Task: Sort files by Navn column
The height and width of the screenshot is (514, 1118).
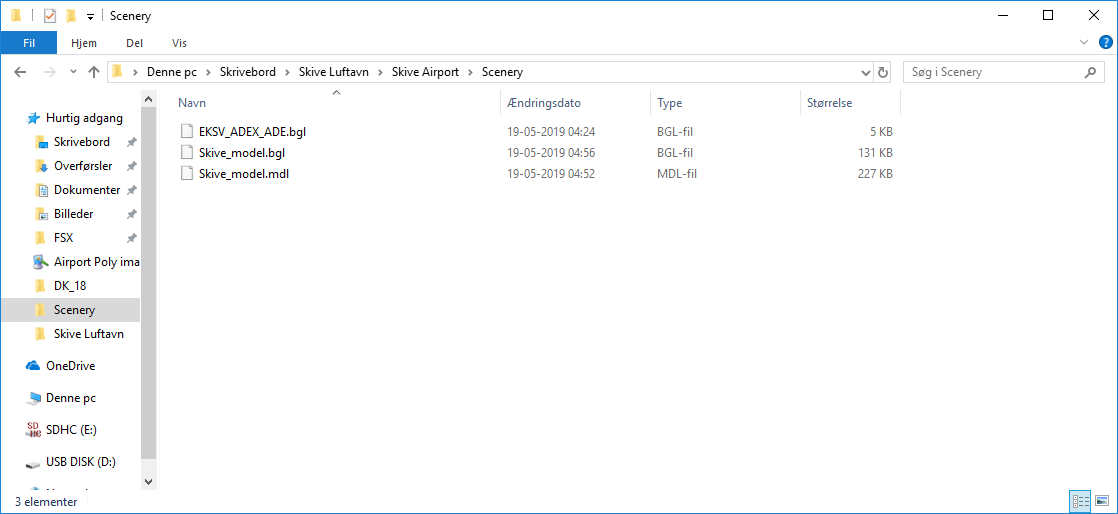Action: click(337, 103)
